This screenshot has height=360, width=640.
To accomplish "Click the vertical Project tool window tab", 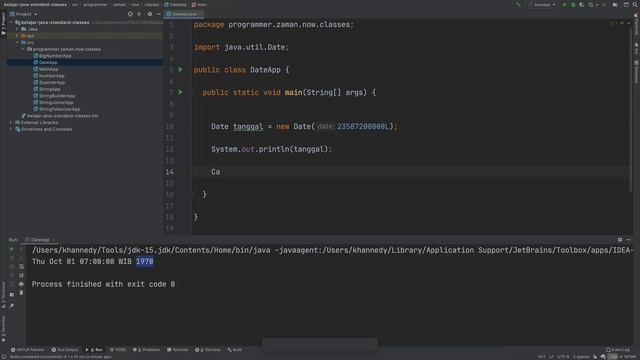I will click(3, 24).
